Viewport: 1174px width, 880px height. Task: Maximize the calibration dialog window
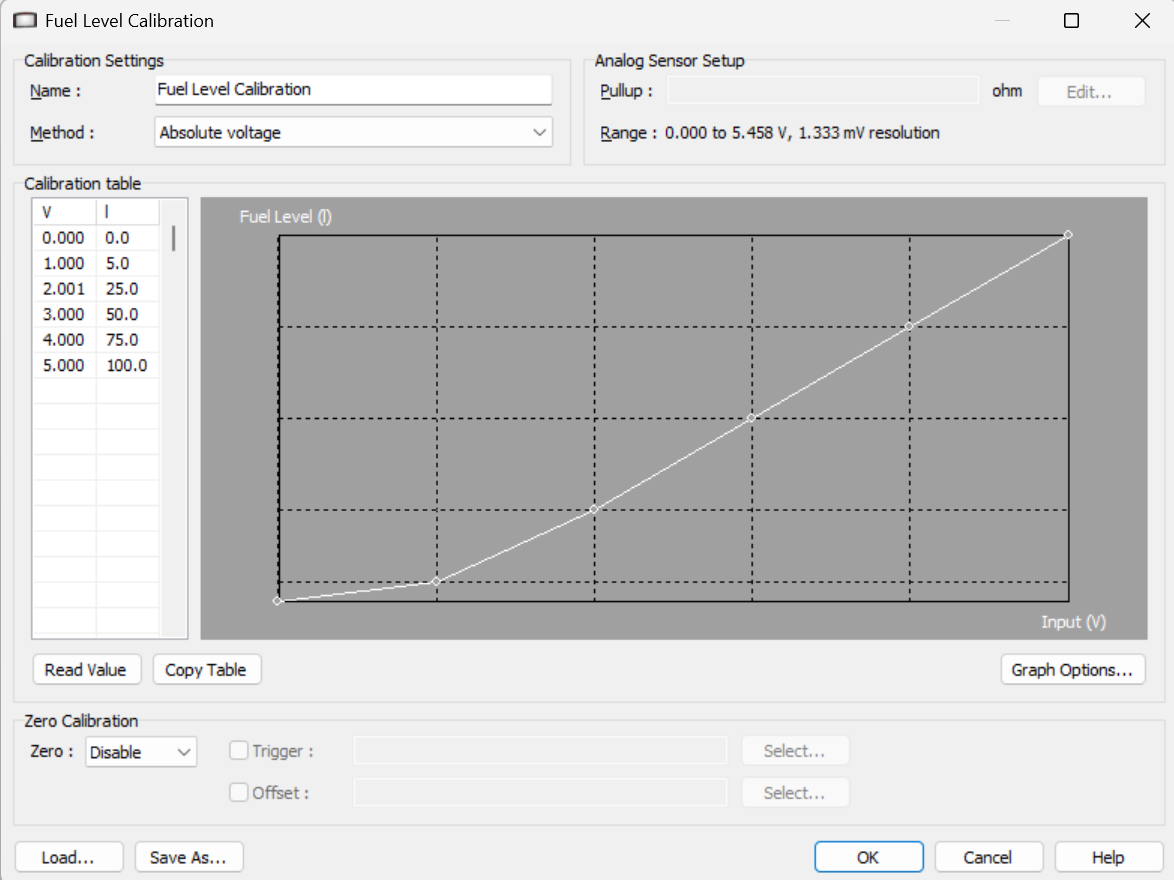pos(1071,21)
